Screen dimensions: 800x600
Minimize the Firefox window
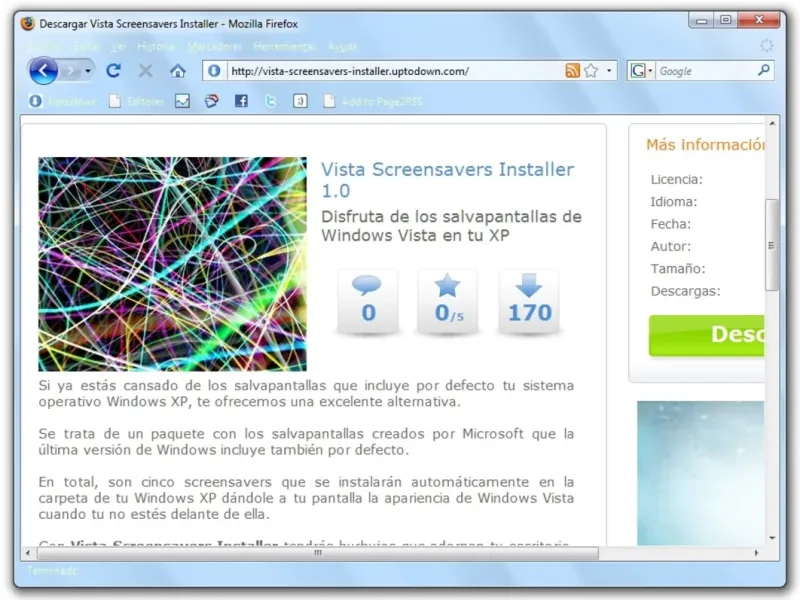click(x=702, y=20)
